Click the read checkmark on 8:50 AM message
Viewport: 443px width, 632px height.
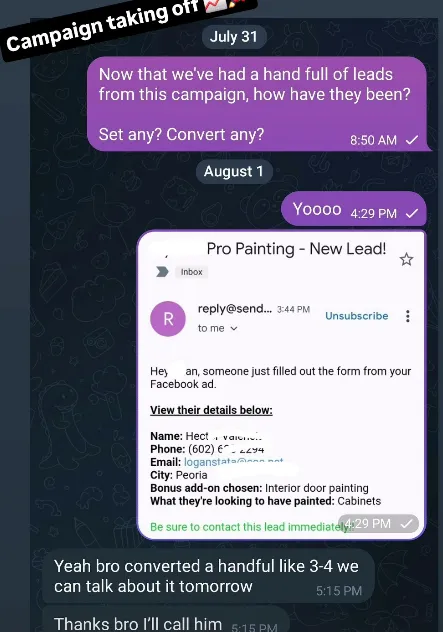412,140
